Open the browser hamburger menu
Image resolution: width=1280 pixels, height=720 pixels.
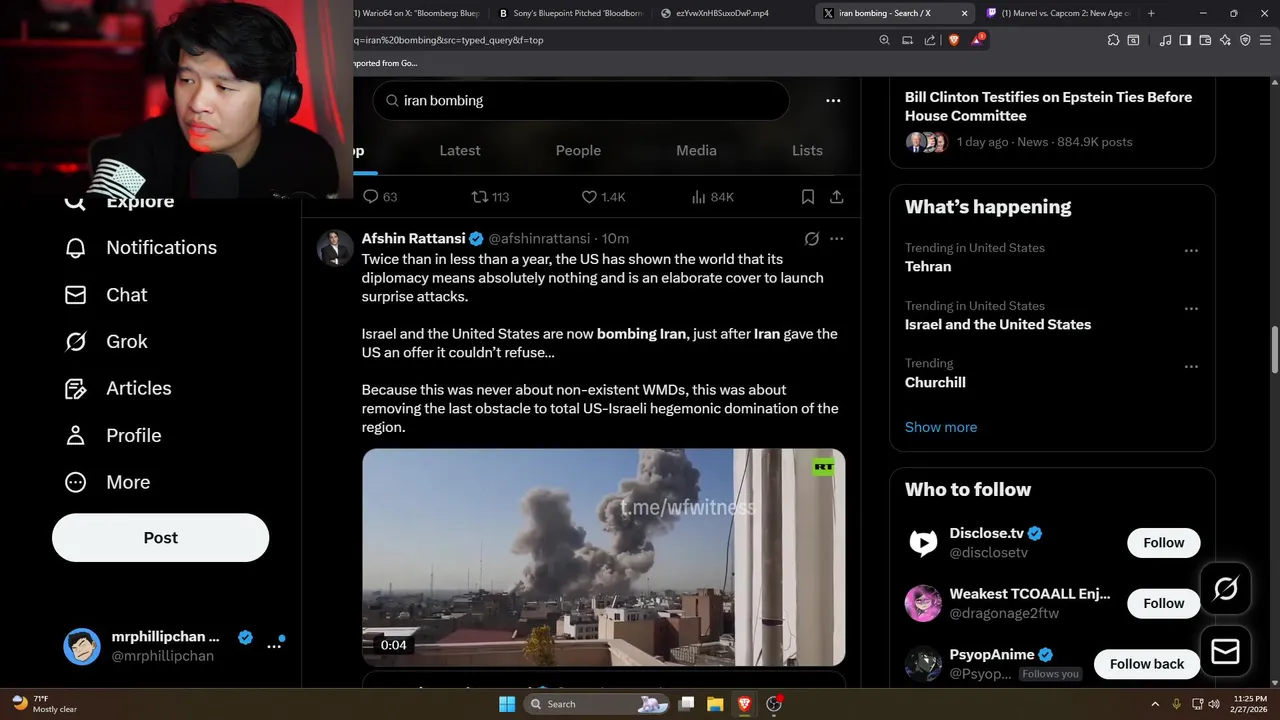(1265, 40)
